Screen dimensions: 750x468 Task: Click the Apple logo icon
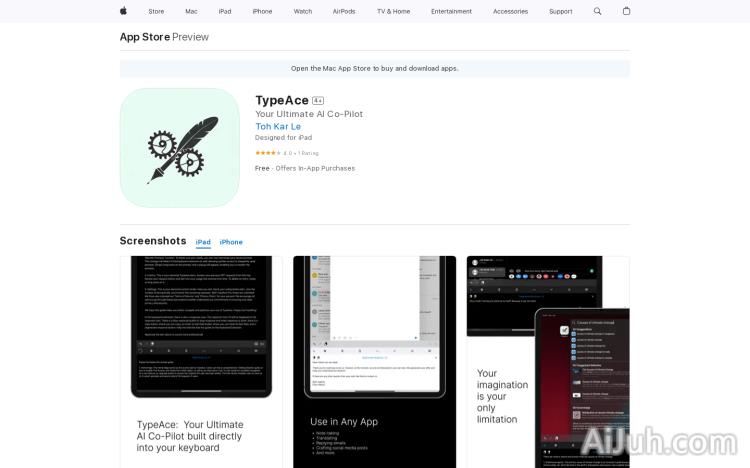pos(124,11)
